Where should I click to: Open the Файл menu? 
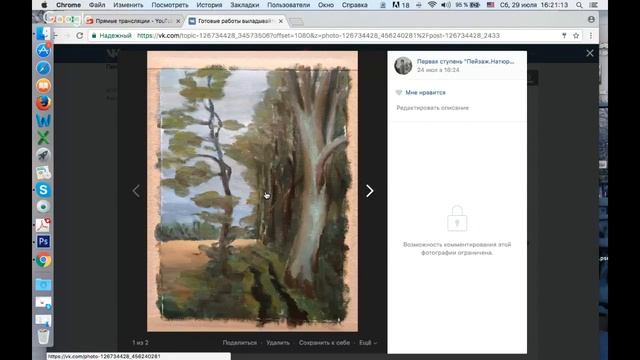pyautogui.click(x=97, y=5)
